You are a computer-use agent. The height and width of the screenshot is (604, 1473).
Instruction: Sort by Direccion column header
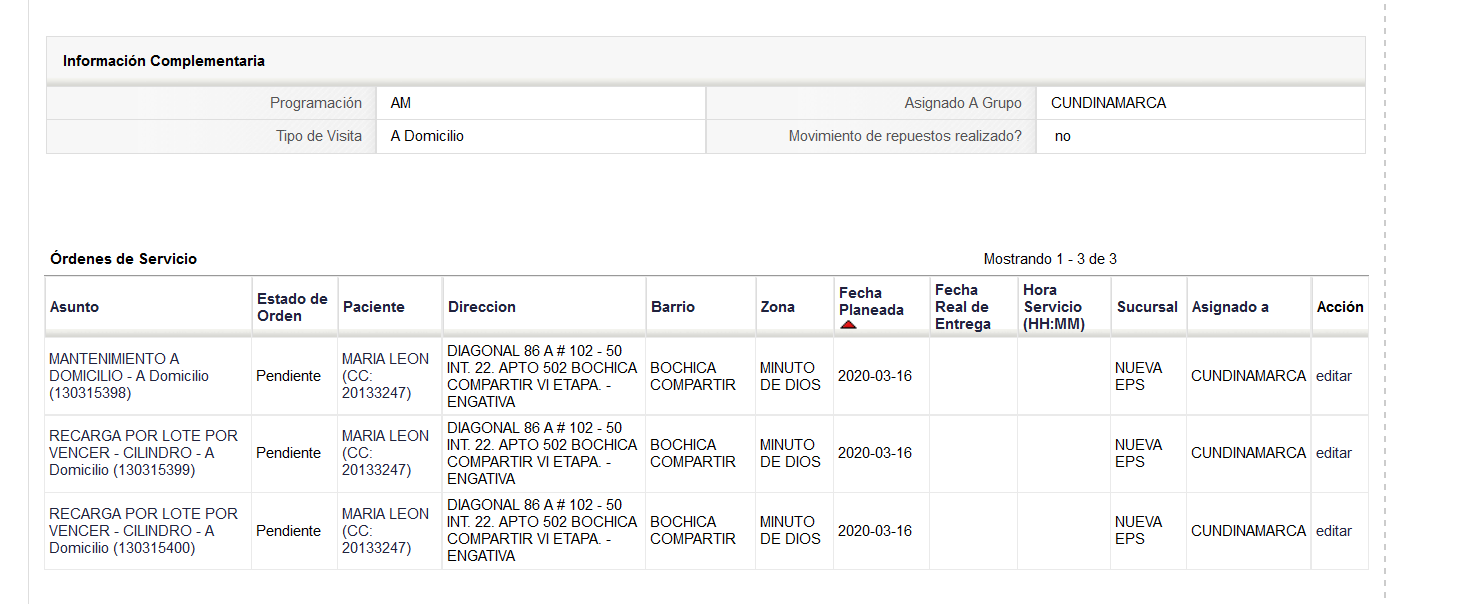pos(482,307)
